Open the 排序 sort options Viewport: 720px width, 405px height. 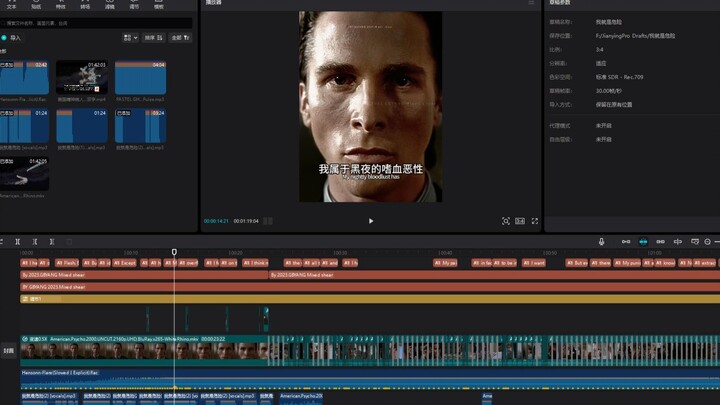(154, 38)
